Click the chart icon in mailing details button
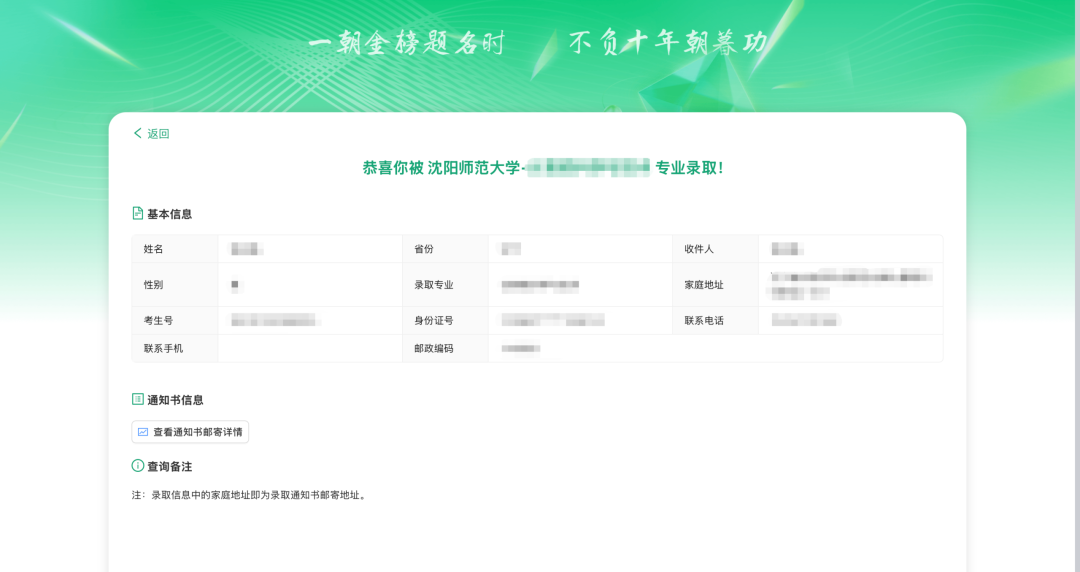Image resolution: width=1080 pixels, height=572 pixels. 143,432
